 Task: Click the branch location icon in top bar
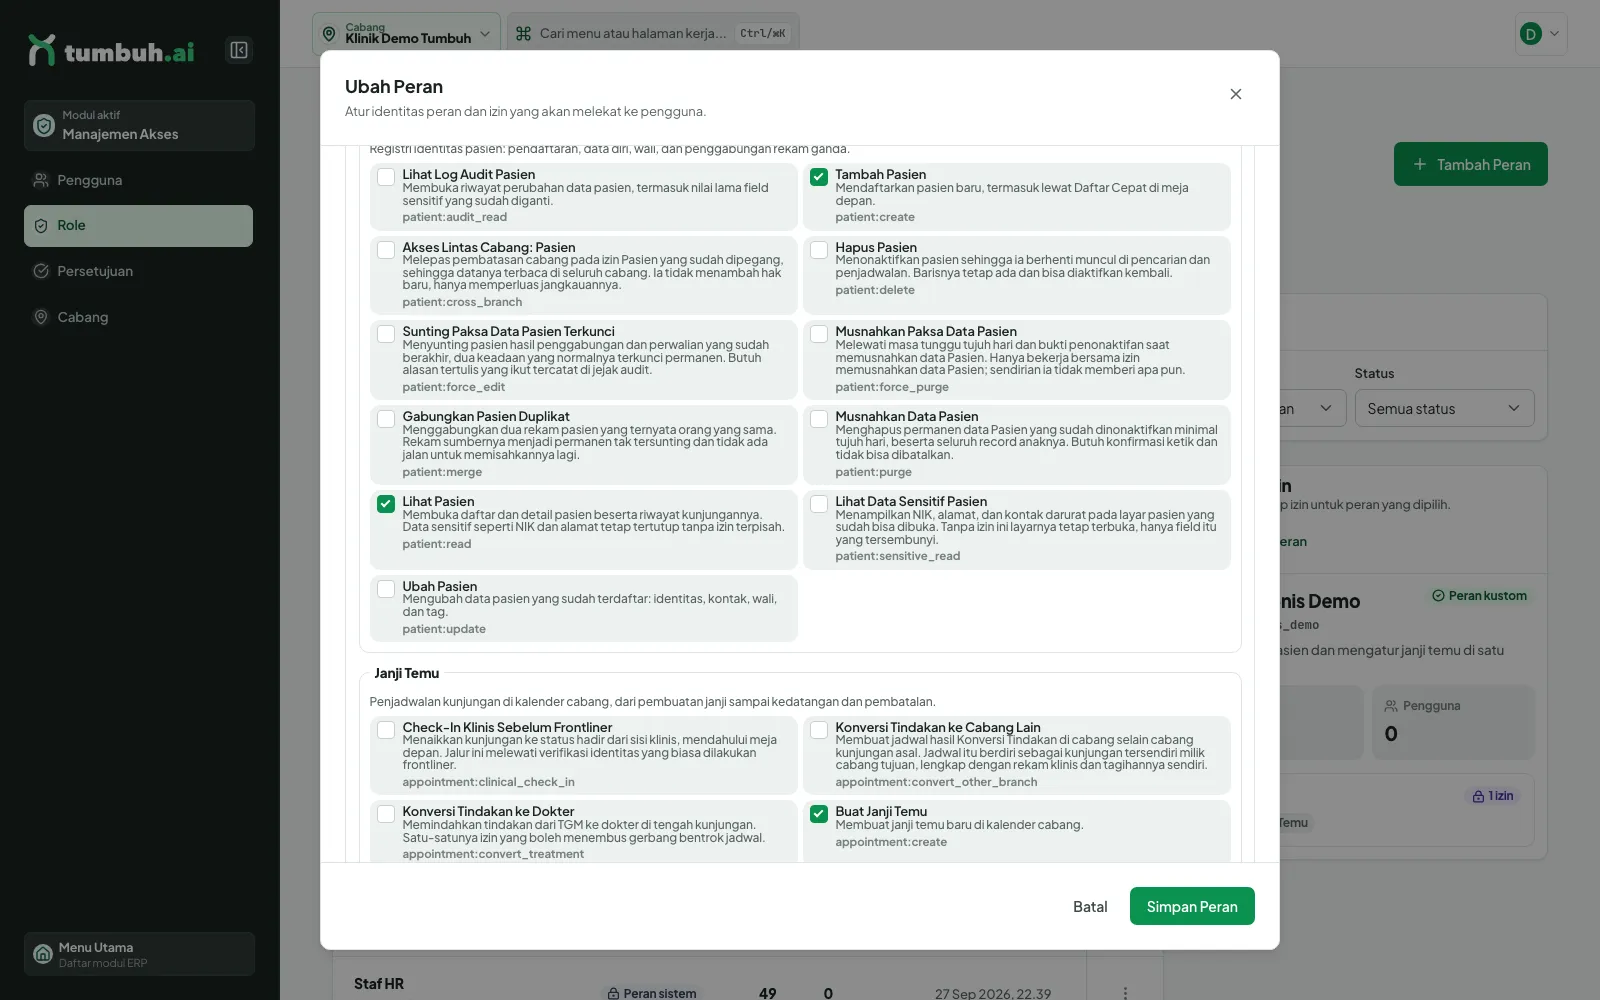point(329,34)
